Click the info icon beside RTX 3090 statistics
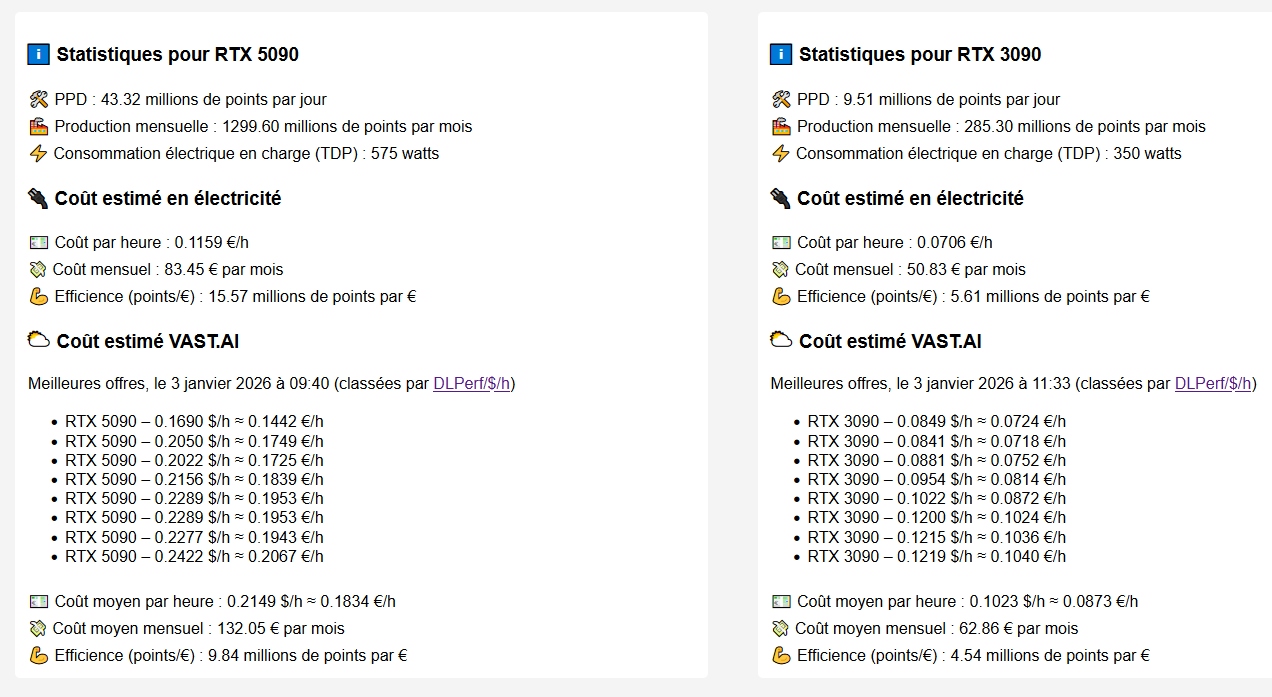The height and width of the screenshot is (697, 1272). pyautogui.click(x=780, y=55)
